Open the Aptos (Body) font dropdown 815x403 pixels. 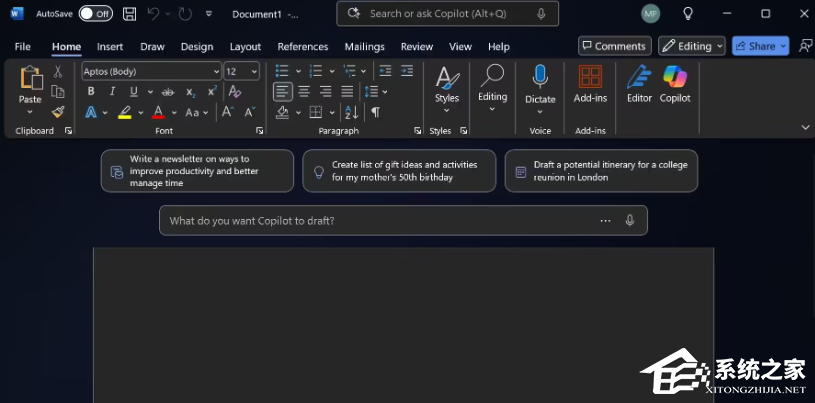(151, 71)
